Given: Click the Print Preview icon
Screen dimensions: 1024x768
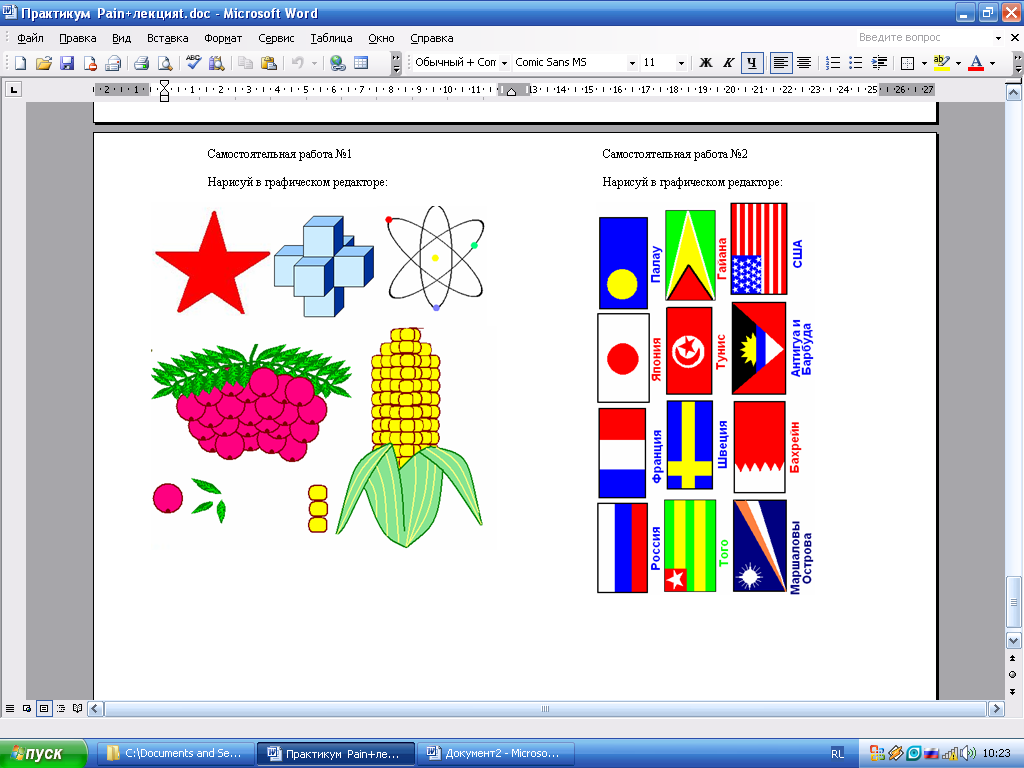Looking at the screenshot, I should click(x=165, y=63).
